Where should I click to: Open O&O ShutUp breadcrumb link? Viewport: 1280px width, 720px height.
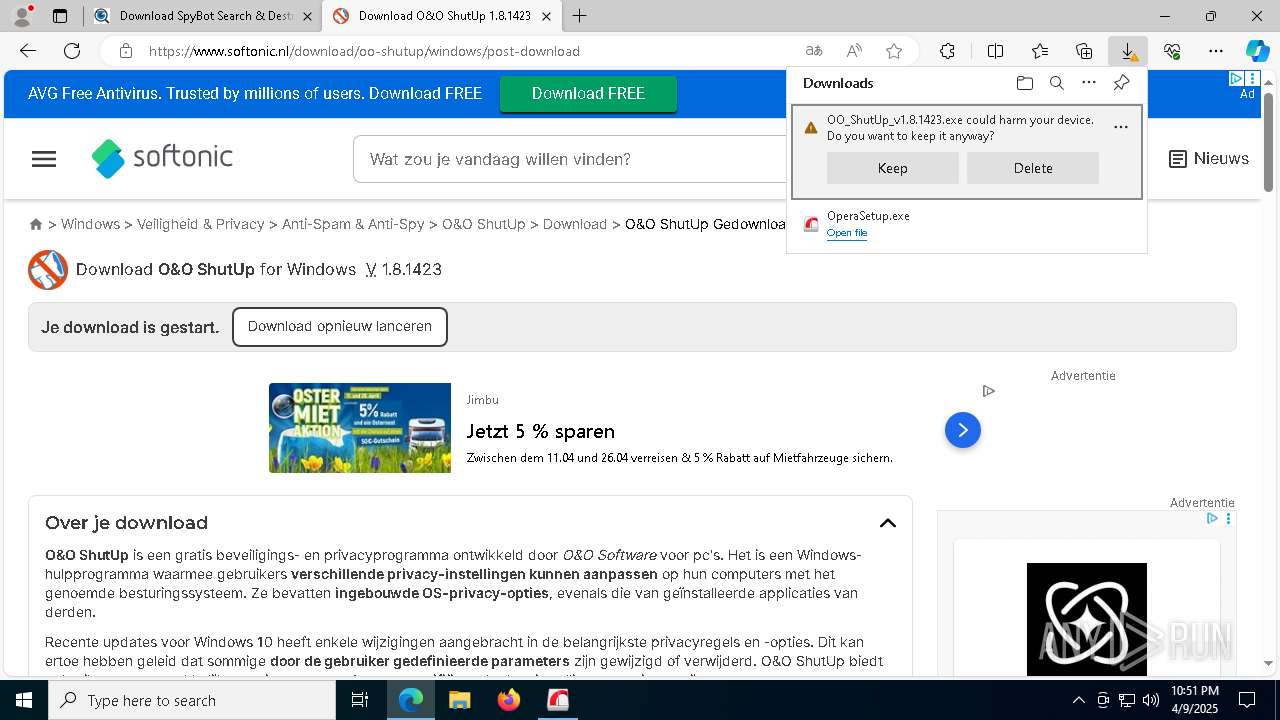(x=484, y=224)
